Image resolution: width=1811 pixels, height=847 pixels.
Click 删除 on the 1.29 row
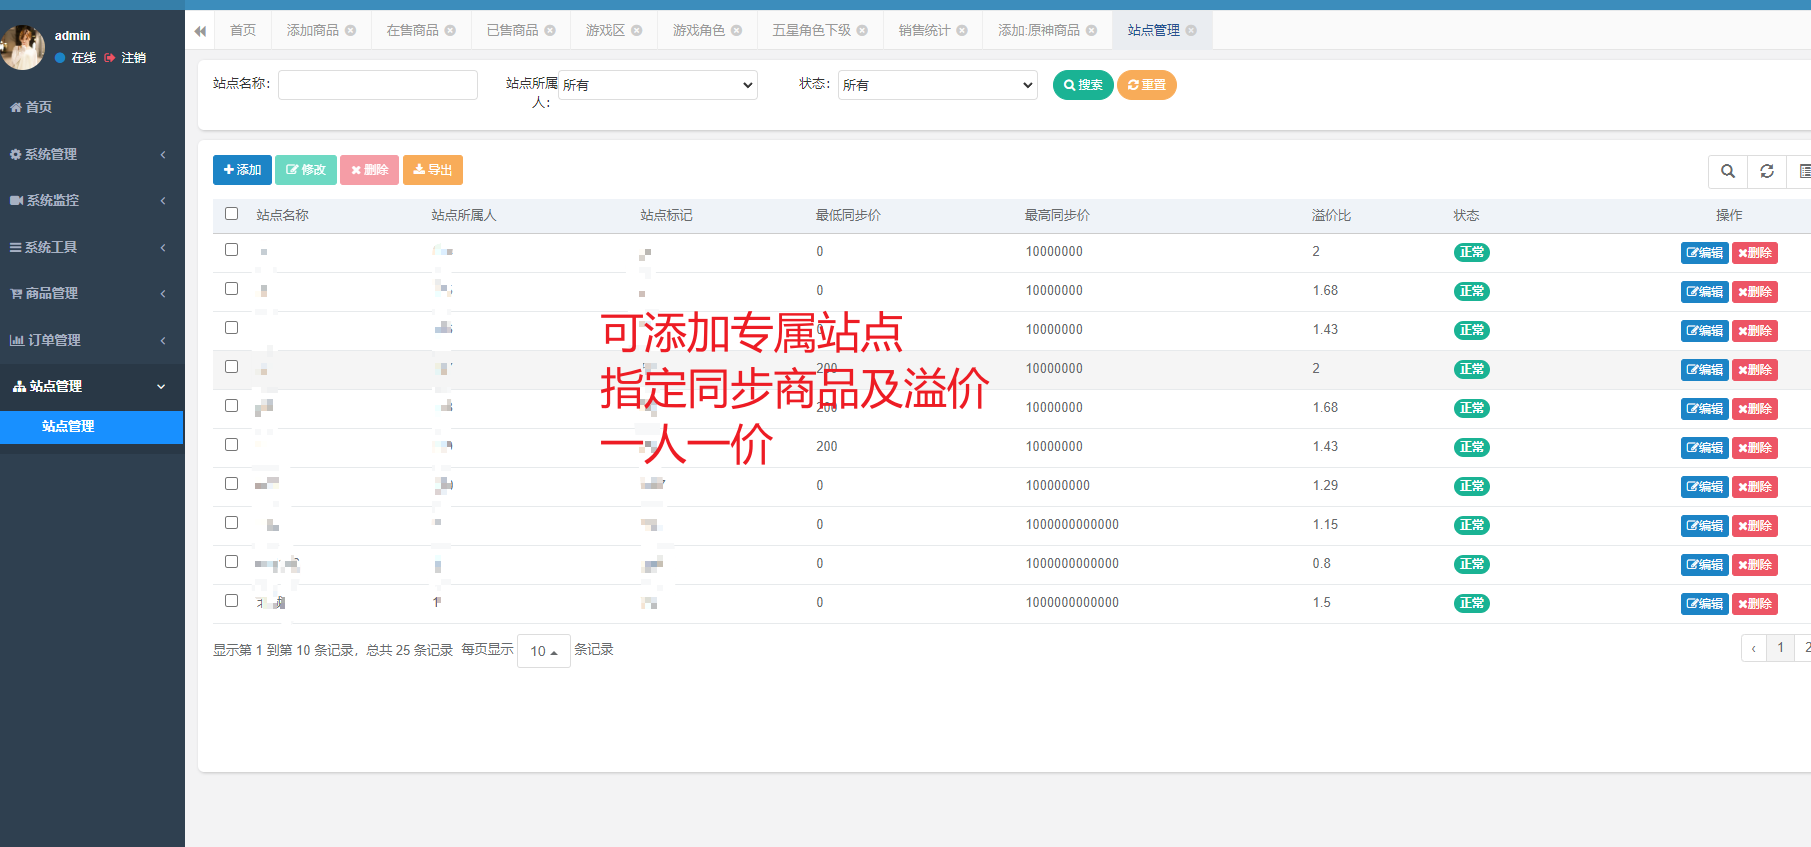point(1755,487)
